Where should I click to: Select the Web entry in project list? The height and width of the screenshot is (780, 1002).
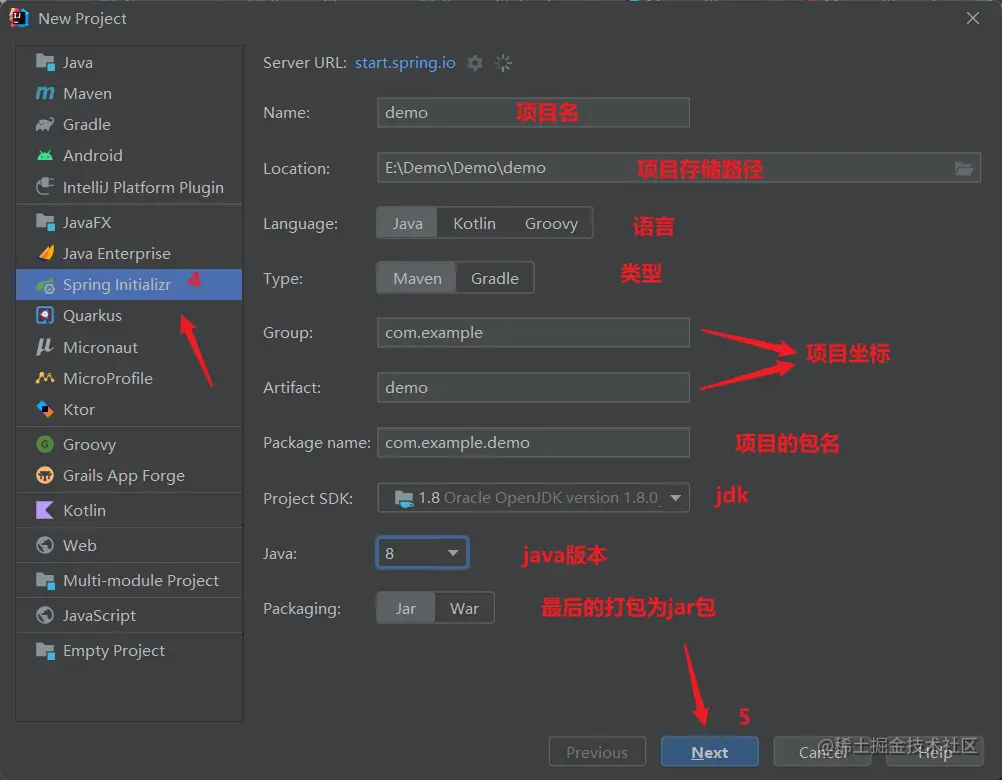[129, 545]
